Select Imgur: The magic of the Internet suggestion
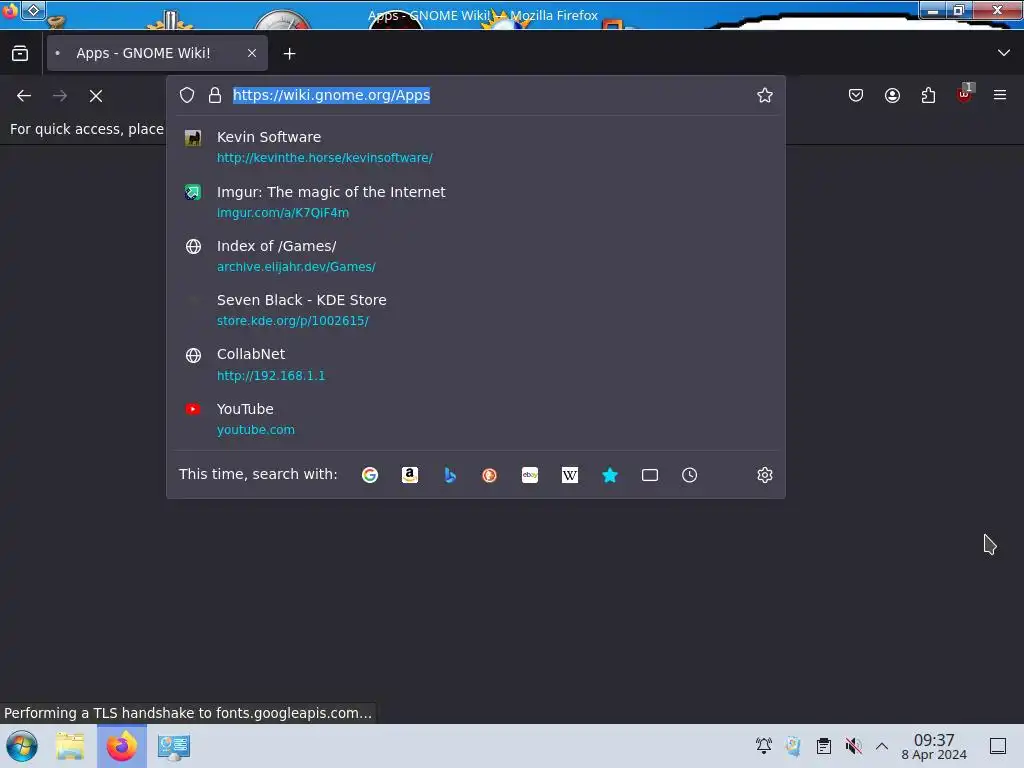Image resolution: width=1024 pixels, height=768 pixels. [476, 202]
